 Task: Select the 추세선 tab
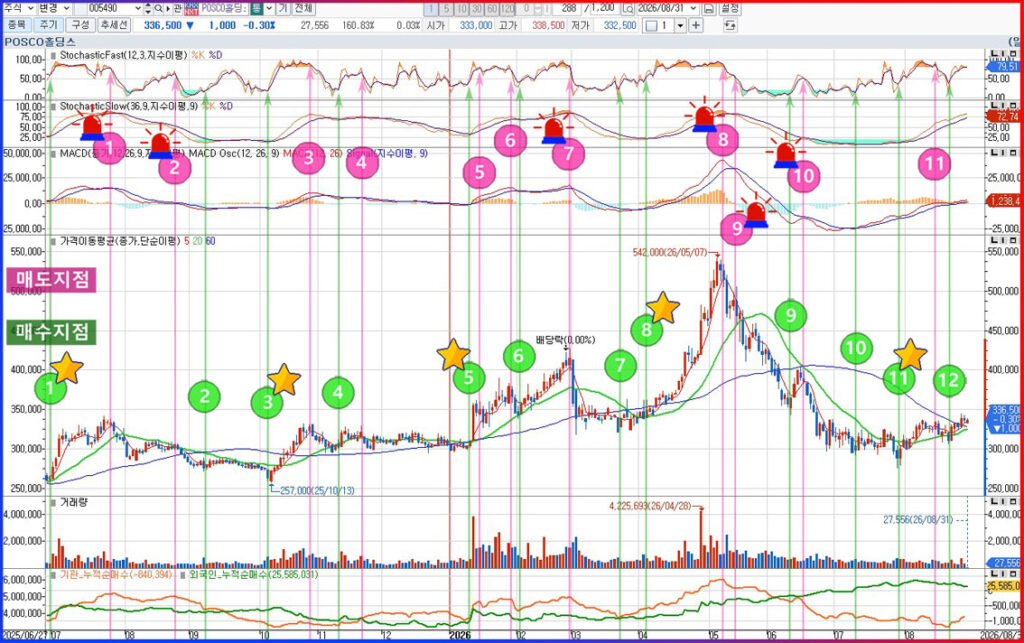114,25
